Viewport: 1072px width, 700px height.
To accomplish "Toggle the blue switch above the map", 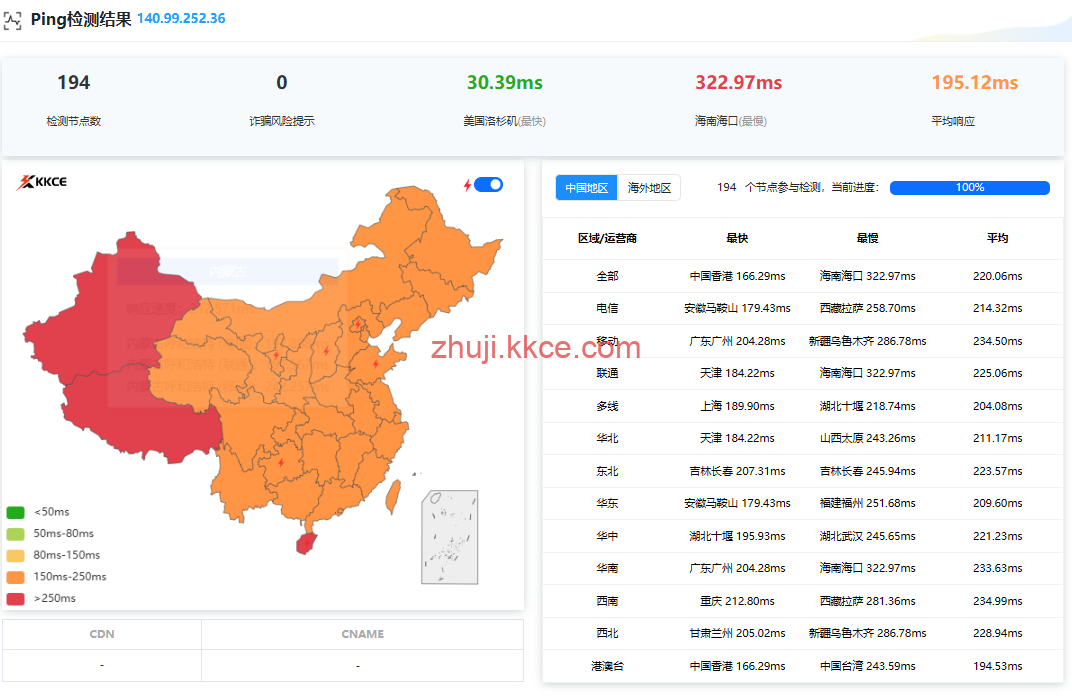I will (488, 184).
